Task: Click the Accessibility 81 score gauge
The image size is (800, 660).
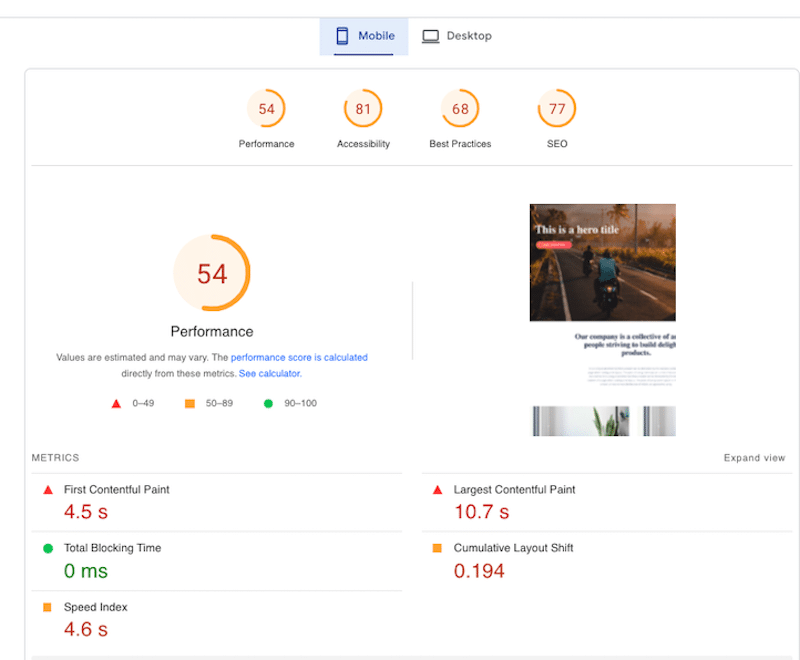Action: pyautogui.click(x=362, y=109)
